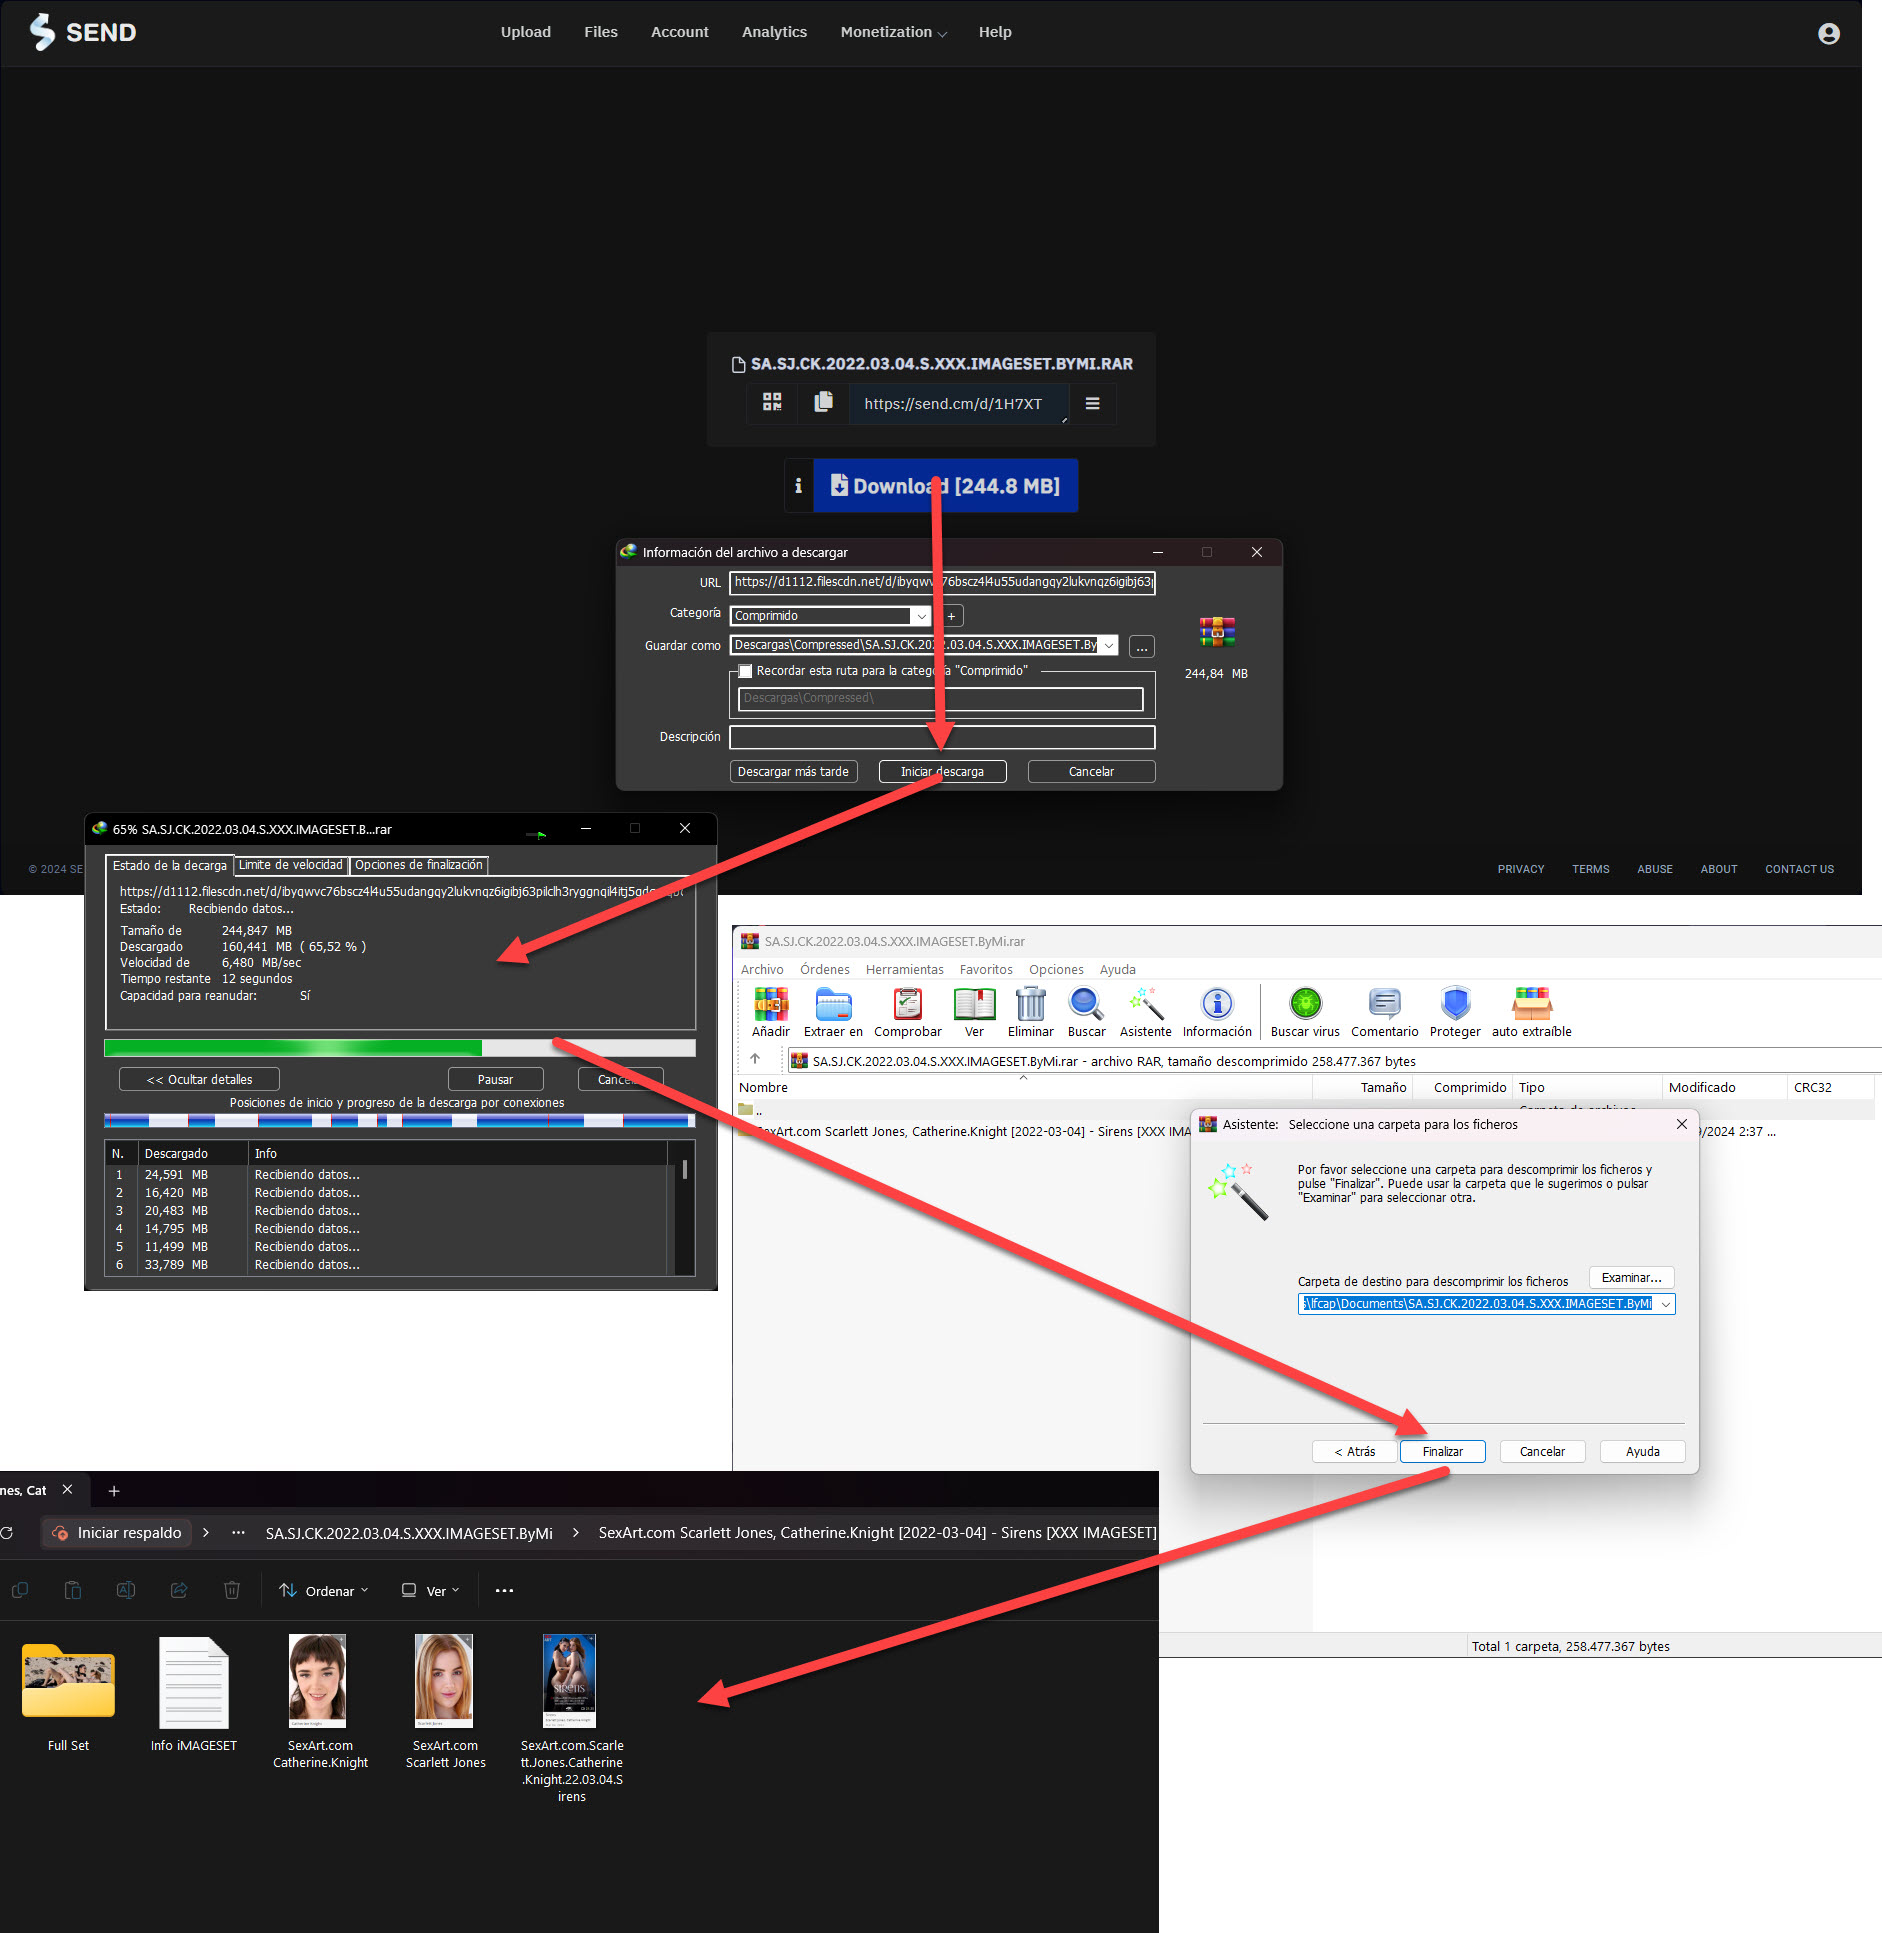Image resolution: width=1882 pixels, height=1933 pixels.
Task: Click the Ver toolbar icon in WinRAR
Action: pos(974,1012)
